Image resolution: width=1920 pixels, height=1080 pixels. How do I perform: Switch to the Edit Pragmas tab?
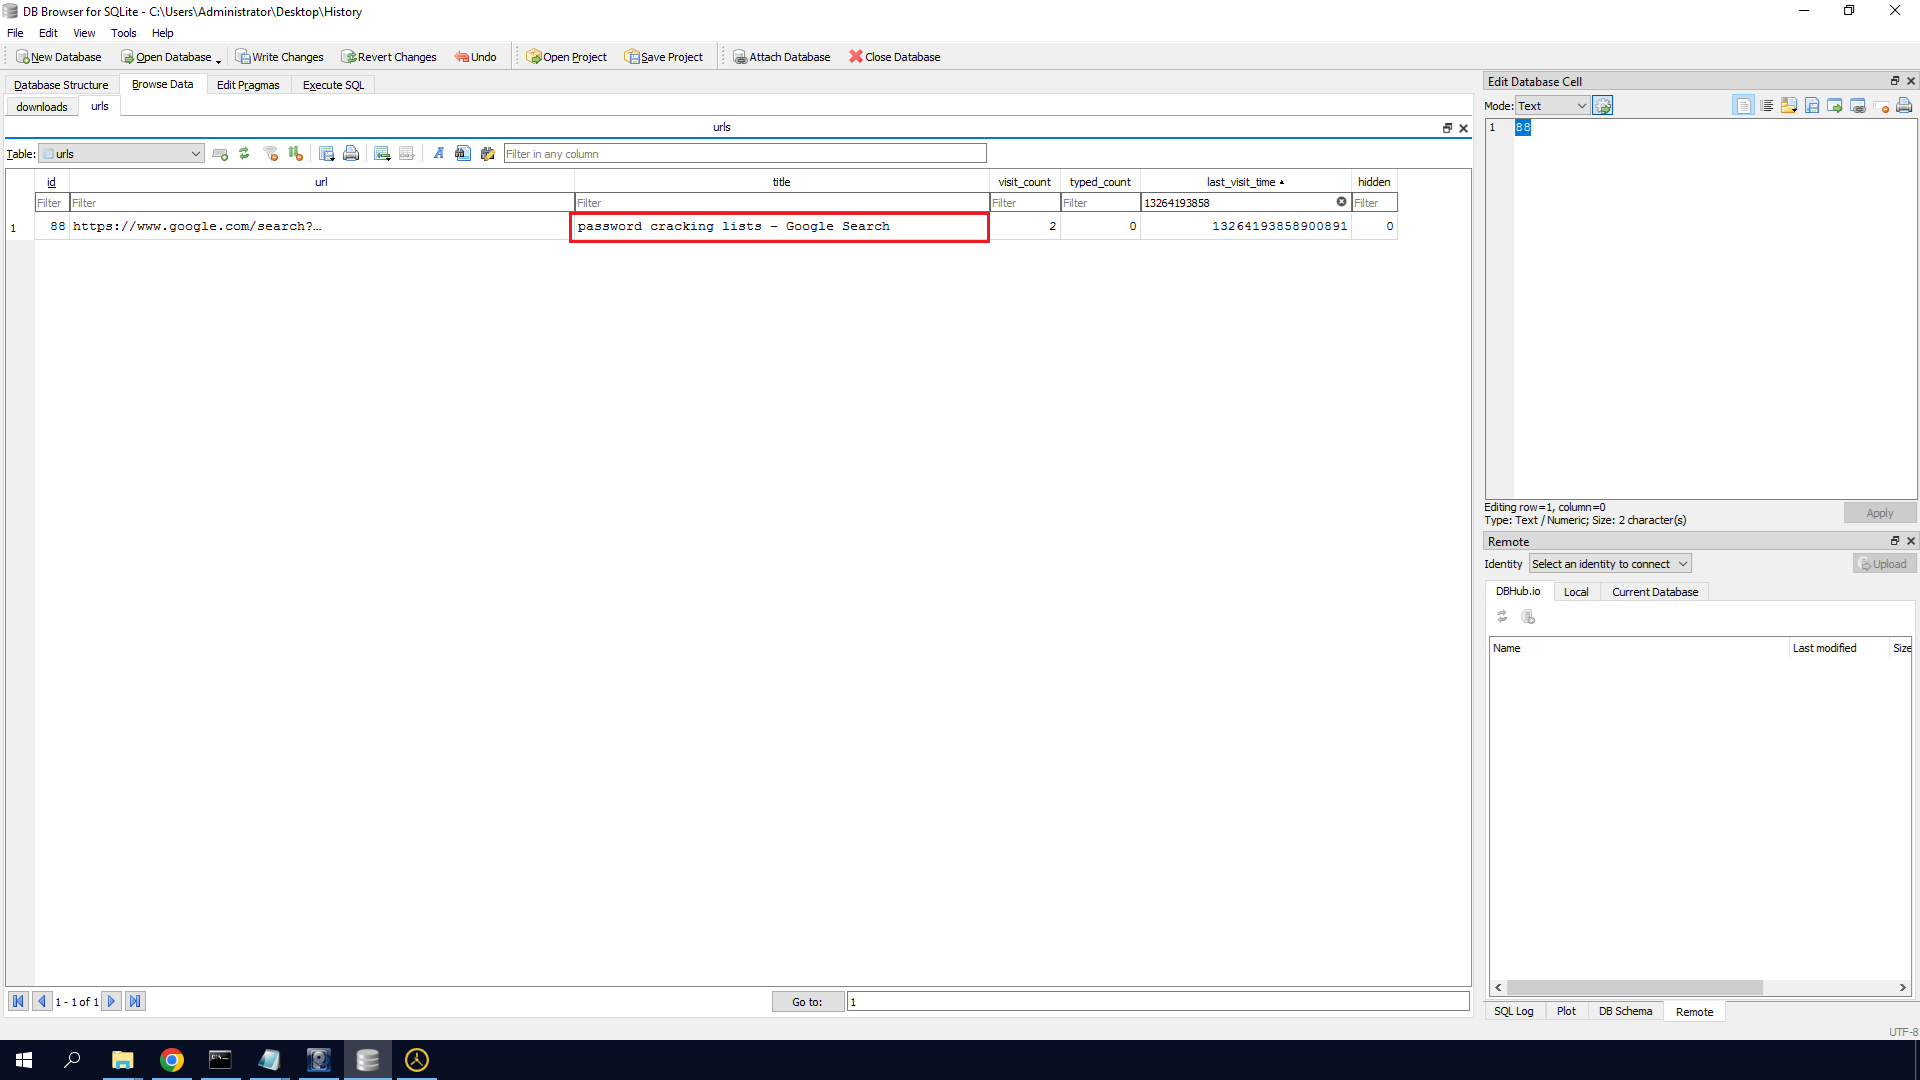point(248,85)
